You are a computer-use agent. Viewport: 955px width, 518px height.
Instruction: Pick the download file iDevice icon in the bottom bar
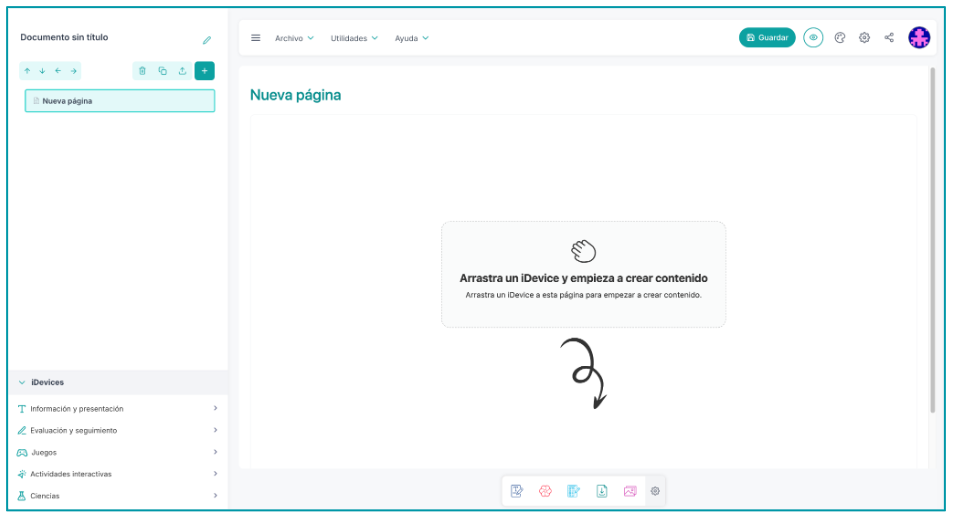[x=602, y=491]
